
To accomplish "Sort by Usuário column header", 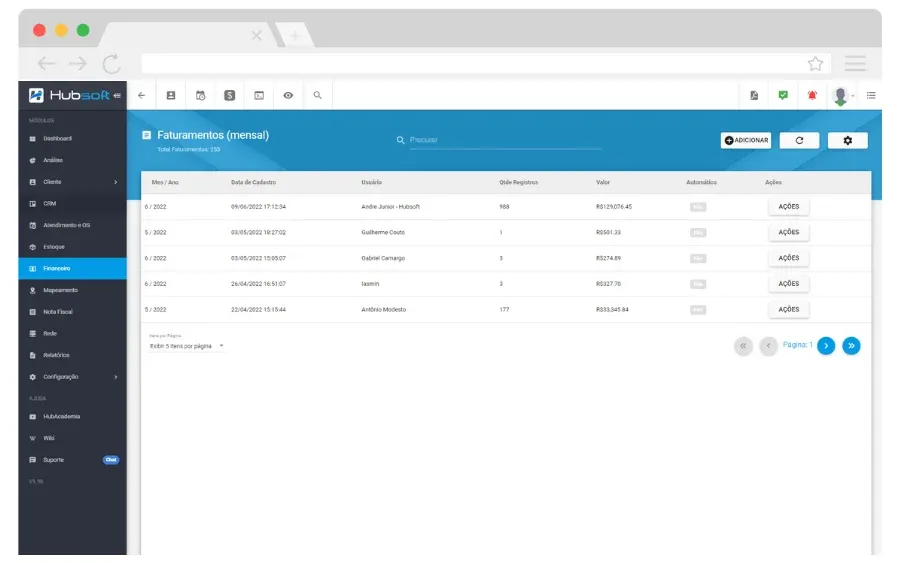I will (371, 183).
